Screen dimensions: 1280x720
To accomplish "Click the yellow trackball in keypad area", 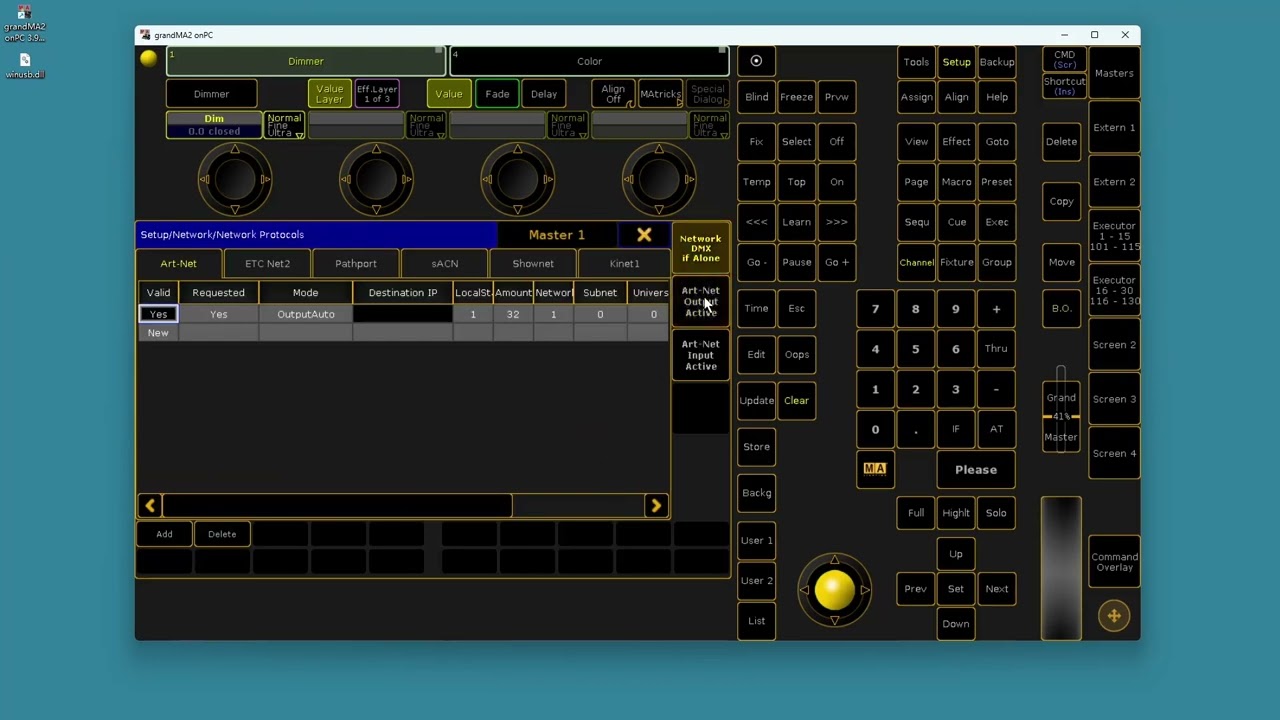I will 834,591.
